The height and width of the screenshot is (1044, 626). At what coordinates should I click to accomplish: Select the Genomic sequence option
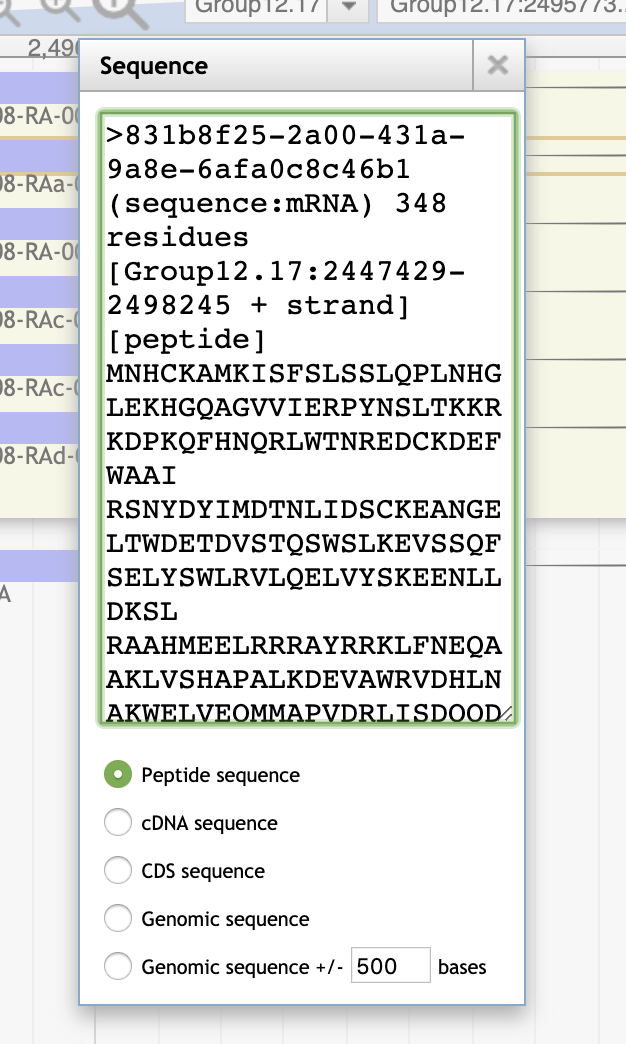[x=118, y=919]
